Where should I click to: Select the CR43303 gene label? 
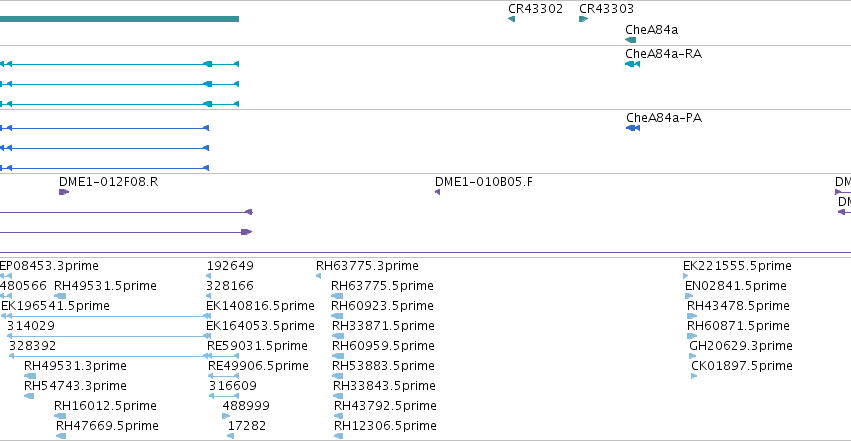tap(606, 9)
